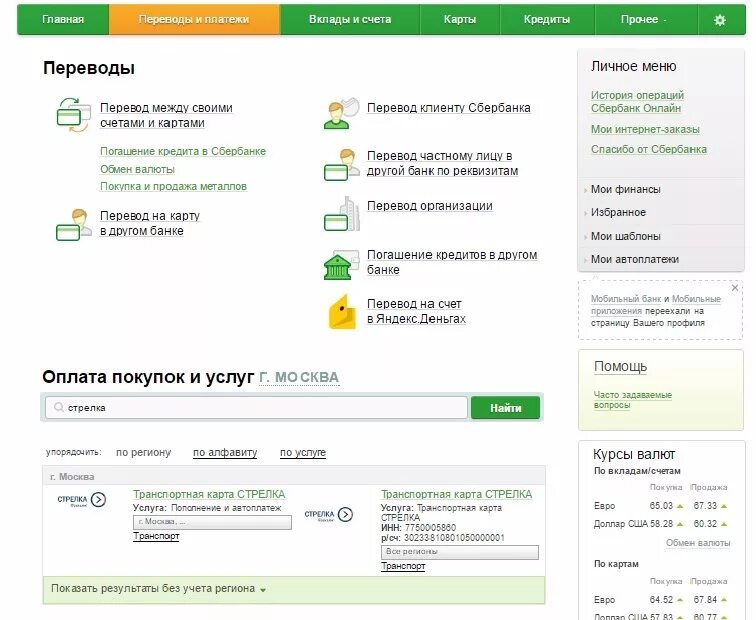Open the Кредиты tab
The width and height of the screenshot is (756, 620).
click(547, 19)
